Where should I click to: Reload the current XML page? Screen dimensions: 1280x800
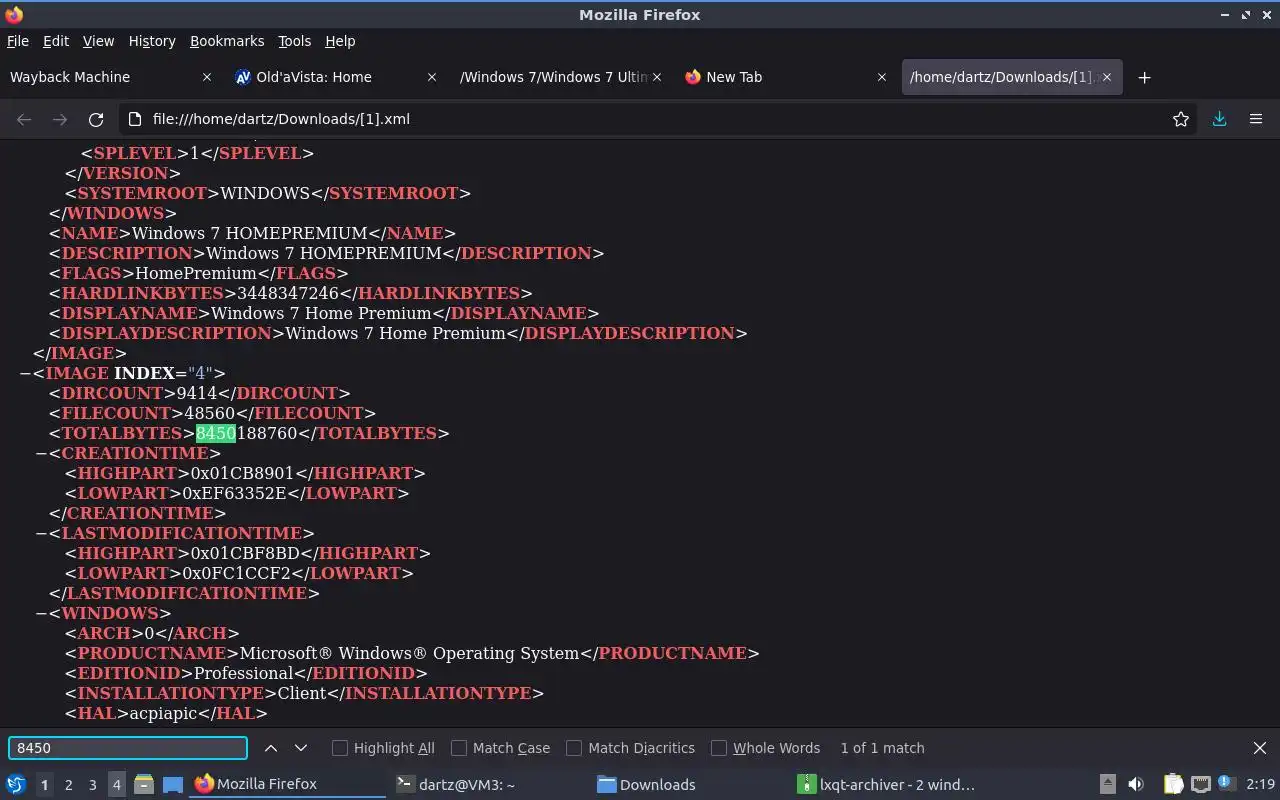tap(96, 119)
